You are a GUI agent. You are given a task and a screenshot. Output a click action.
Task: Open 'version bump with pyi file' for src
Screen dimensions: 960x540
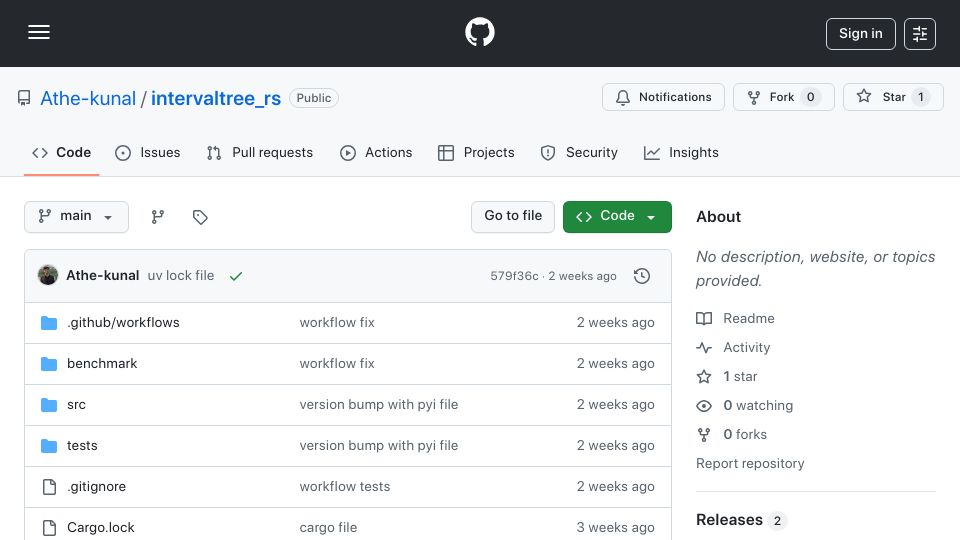[x=378, y=405]
